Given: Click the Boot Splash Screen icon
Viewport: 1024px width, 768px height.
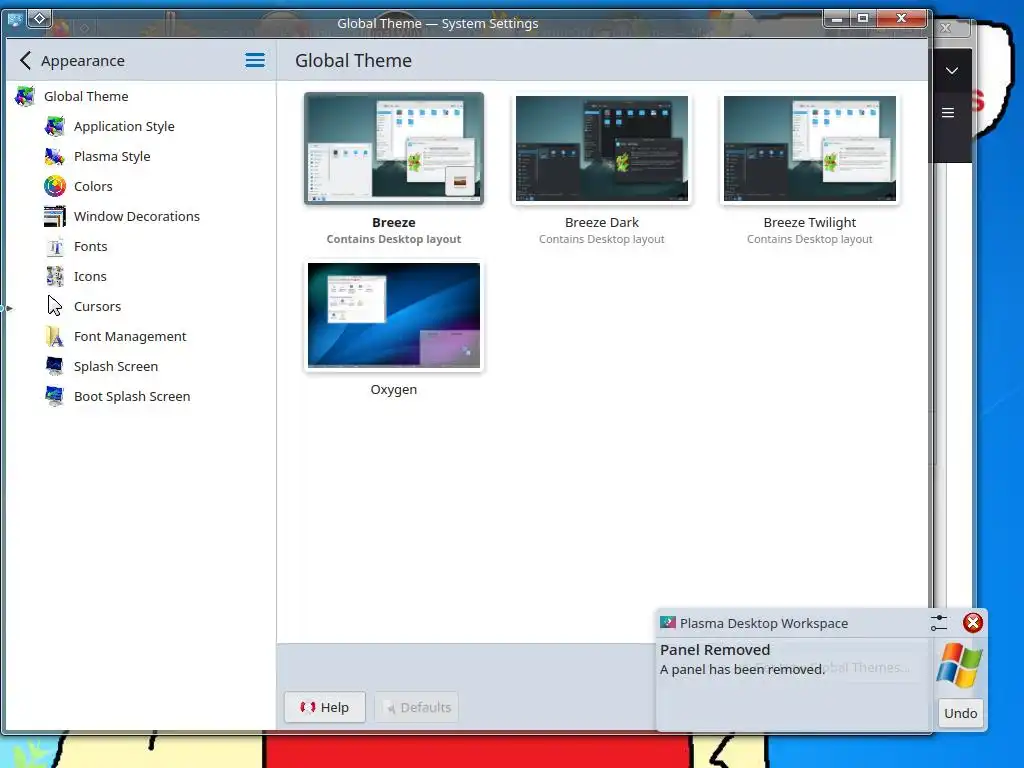Looking at the screenshot, I should pos(55,396).
